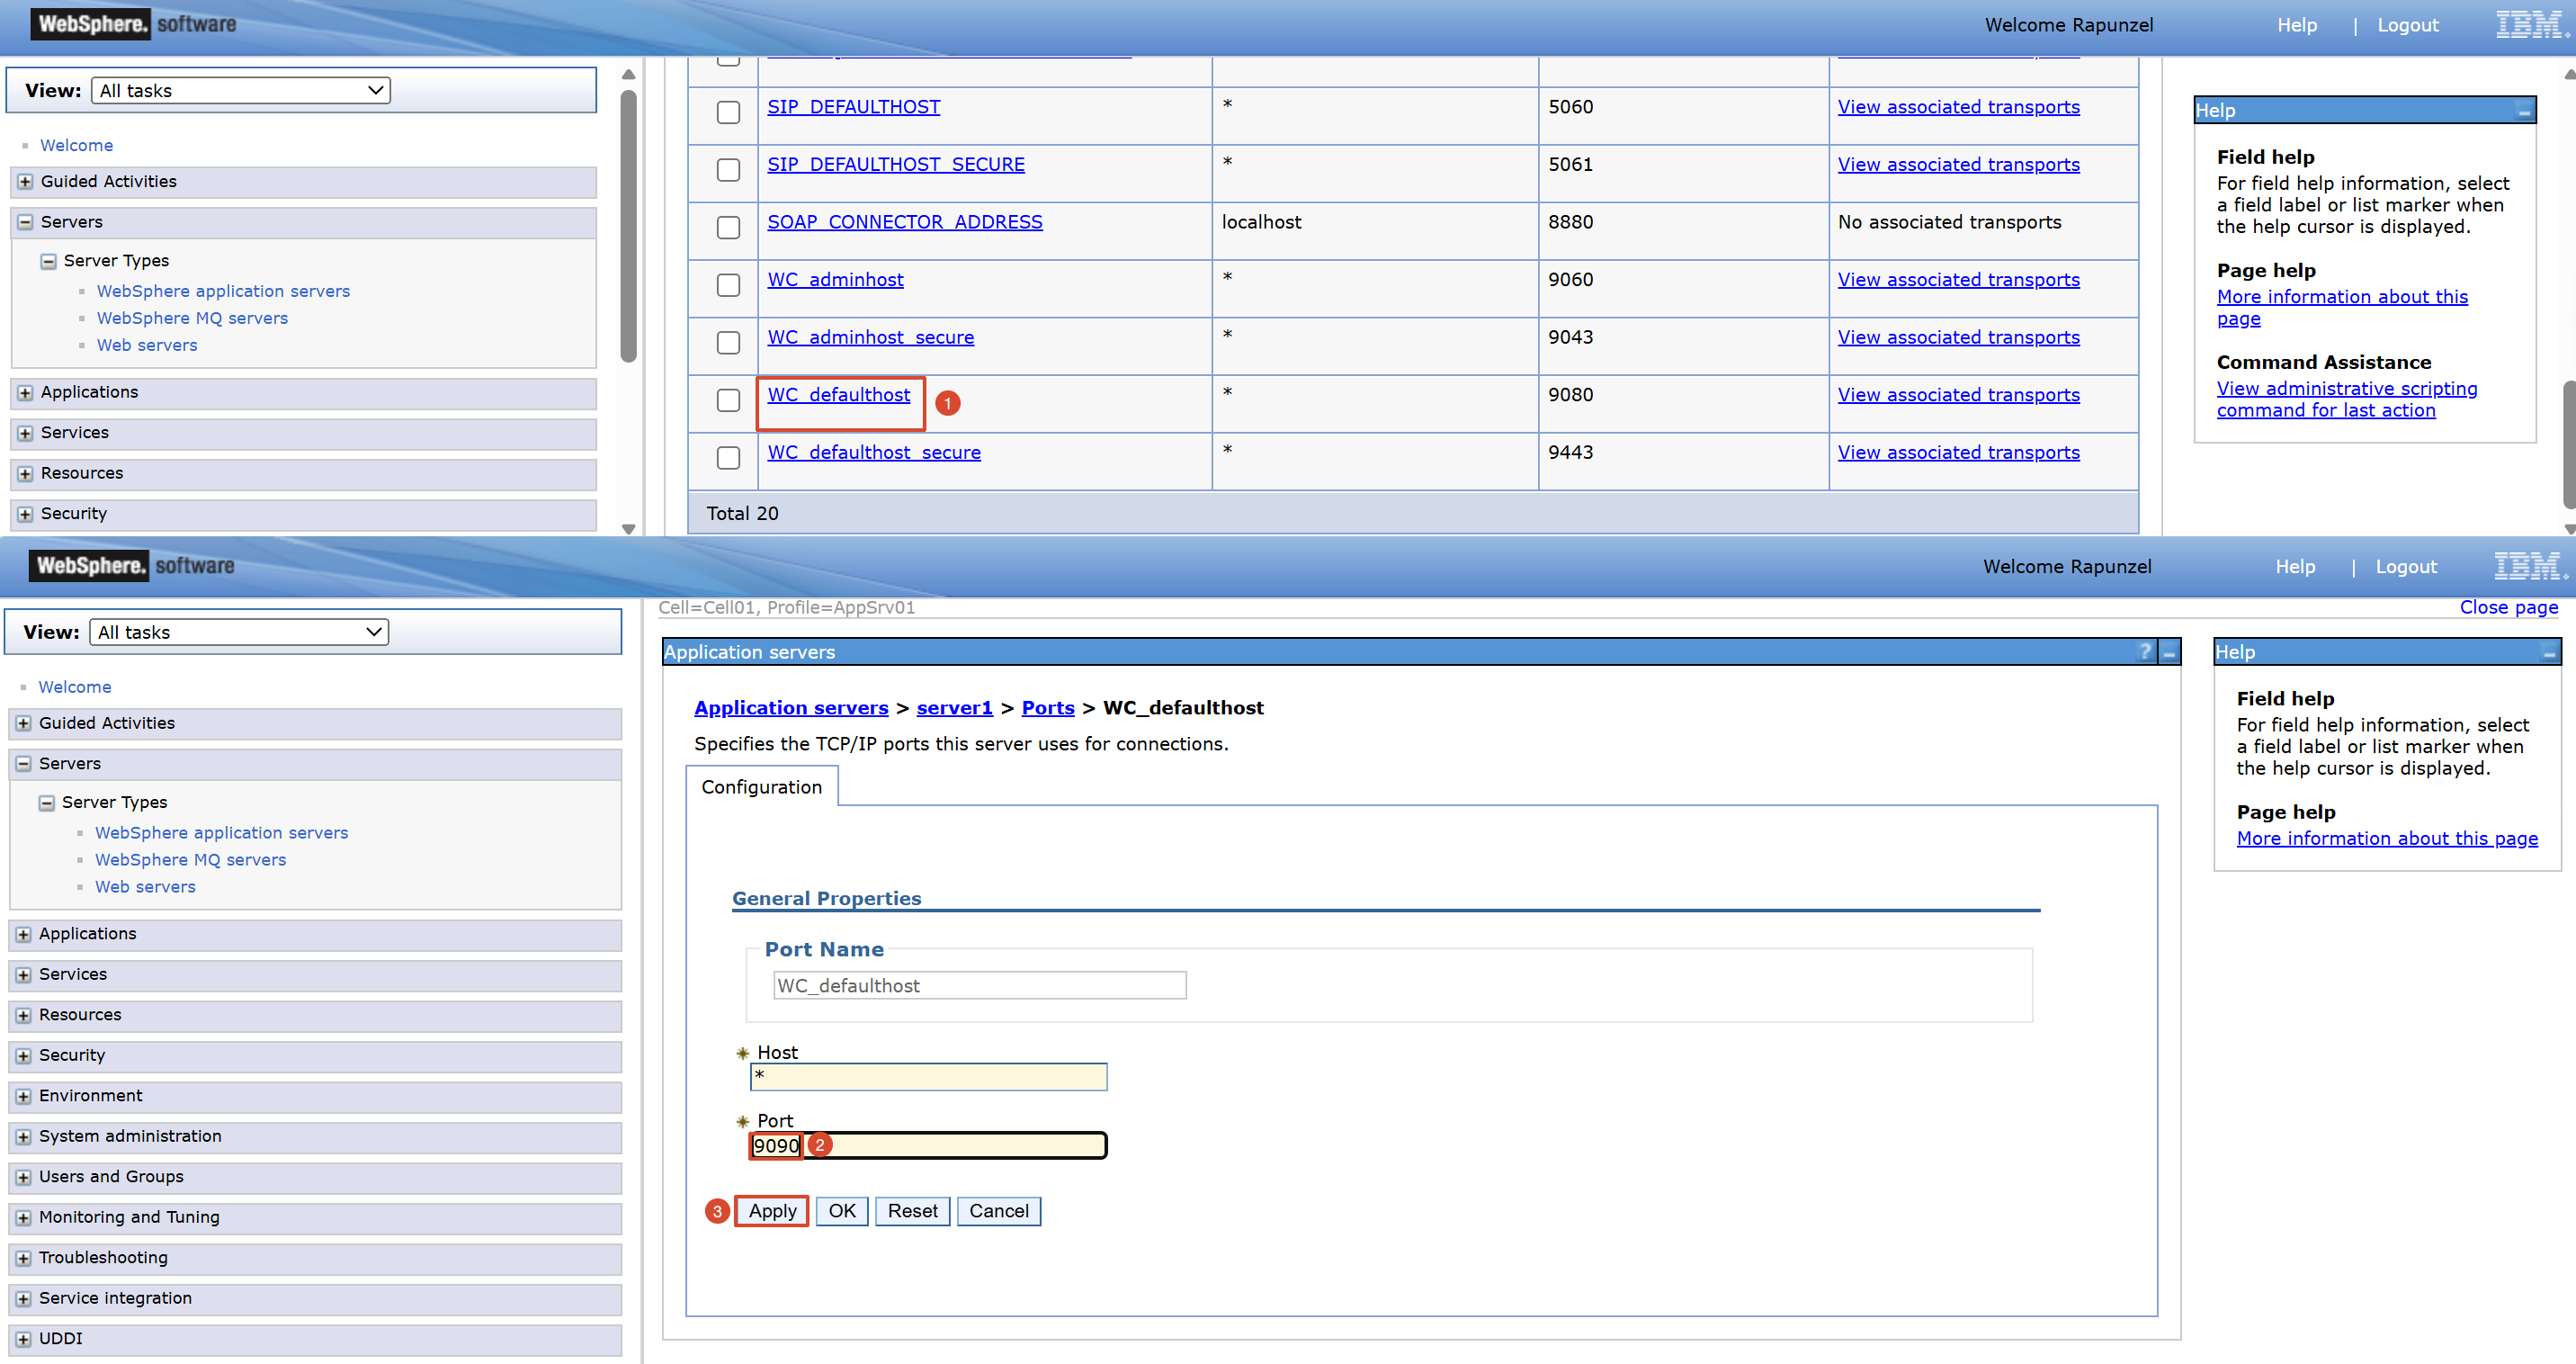The width and height of the screenshot is (2576, 1364).
Task: Open the lower View All tasks dropdown
Action: pos(238,632)
